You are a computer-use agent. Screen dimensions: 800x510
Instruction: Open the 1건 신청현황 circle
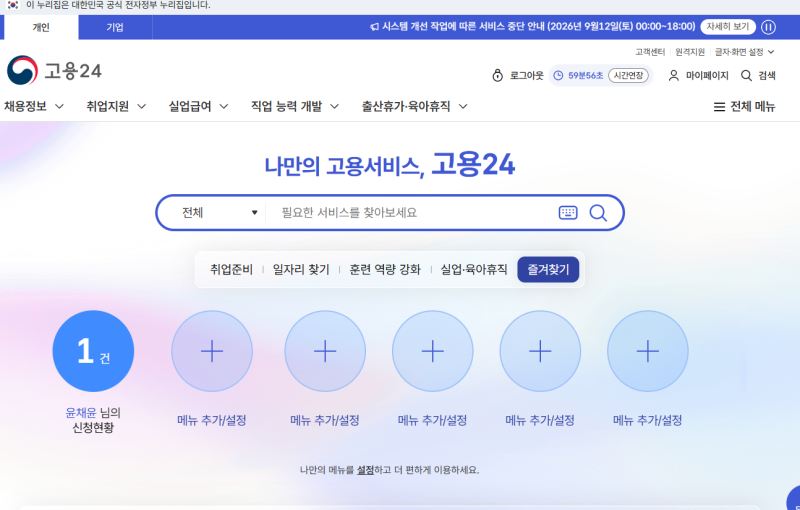pos(93,351)
